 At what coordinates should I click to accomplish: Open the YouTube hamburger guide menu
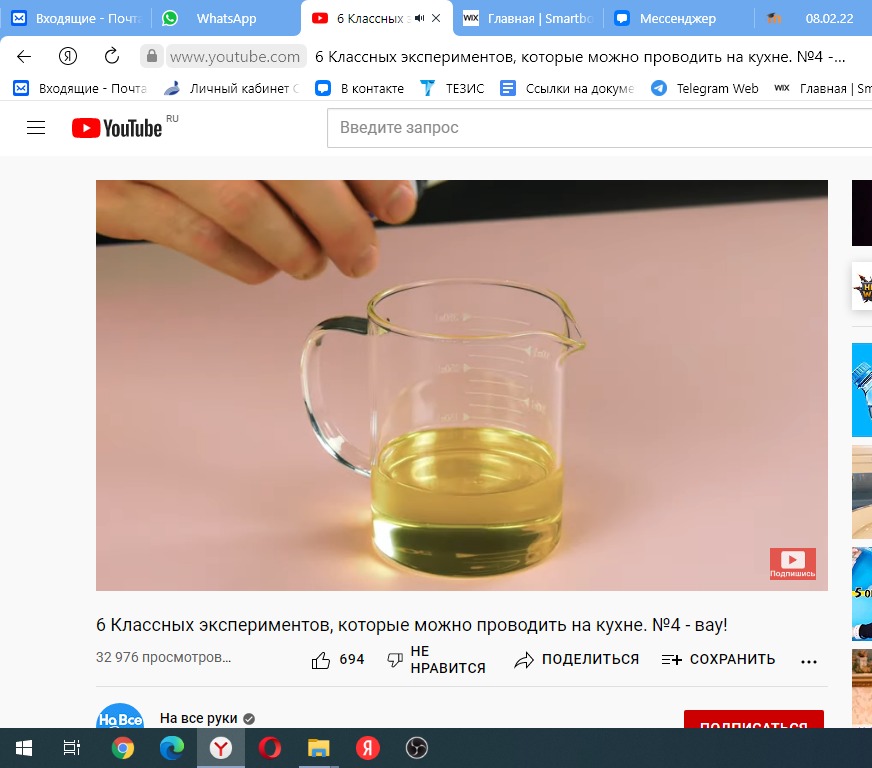click(36, 128)
